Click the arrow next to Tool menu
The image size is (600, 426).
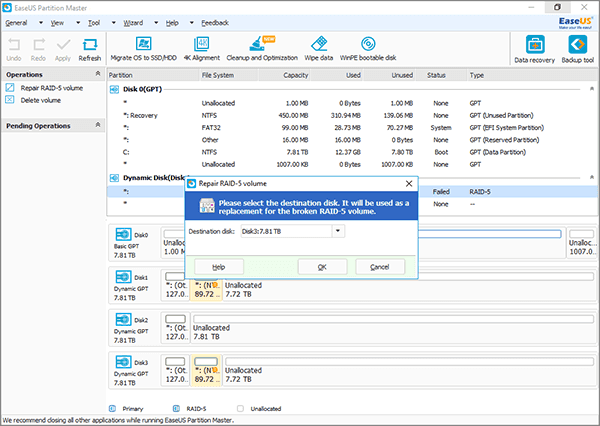click(x=114, y=23)
